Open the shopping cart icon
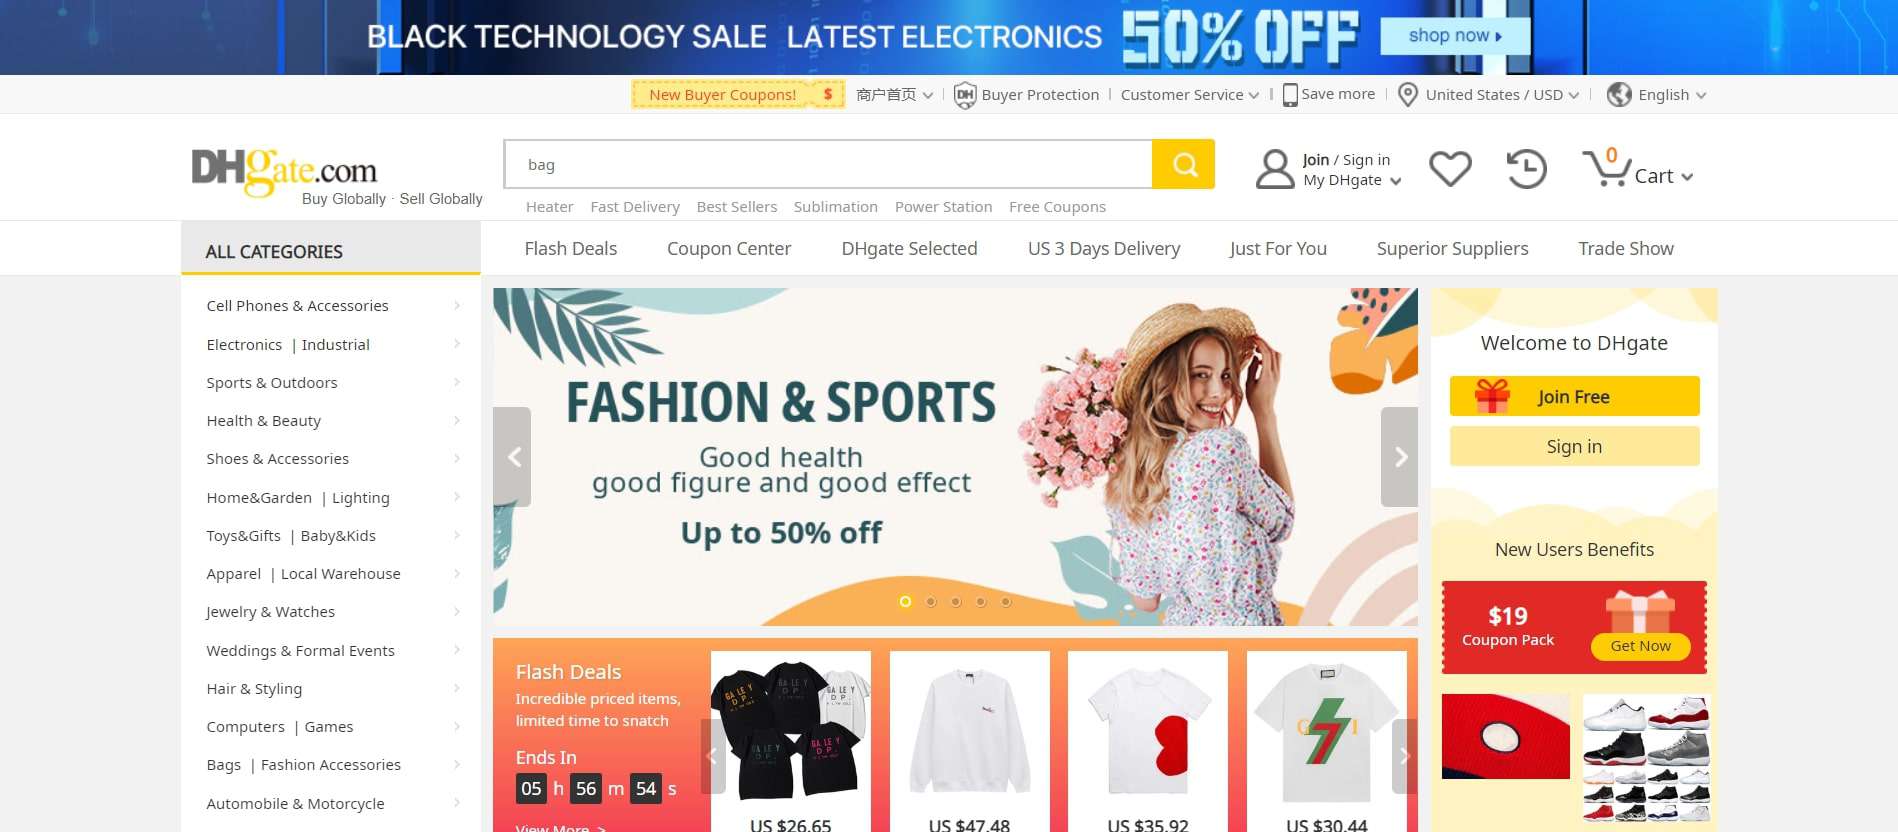 1606,168
